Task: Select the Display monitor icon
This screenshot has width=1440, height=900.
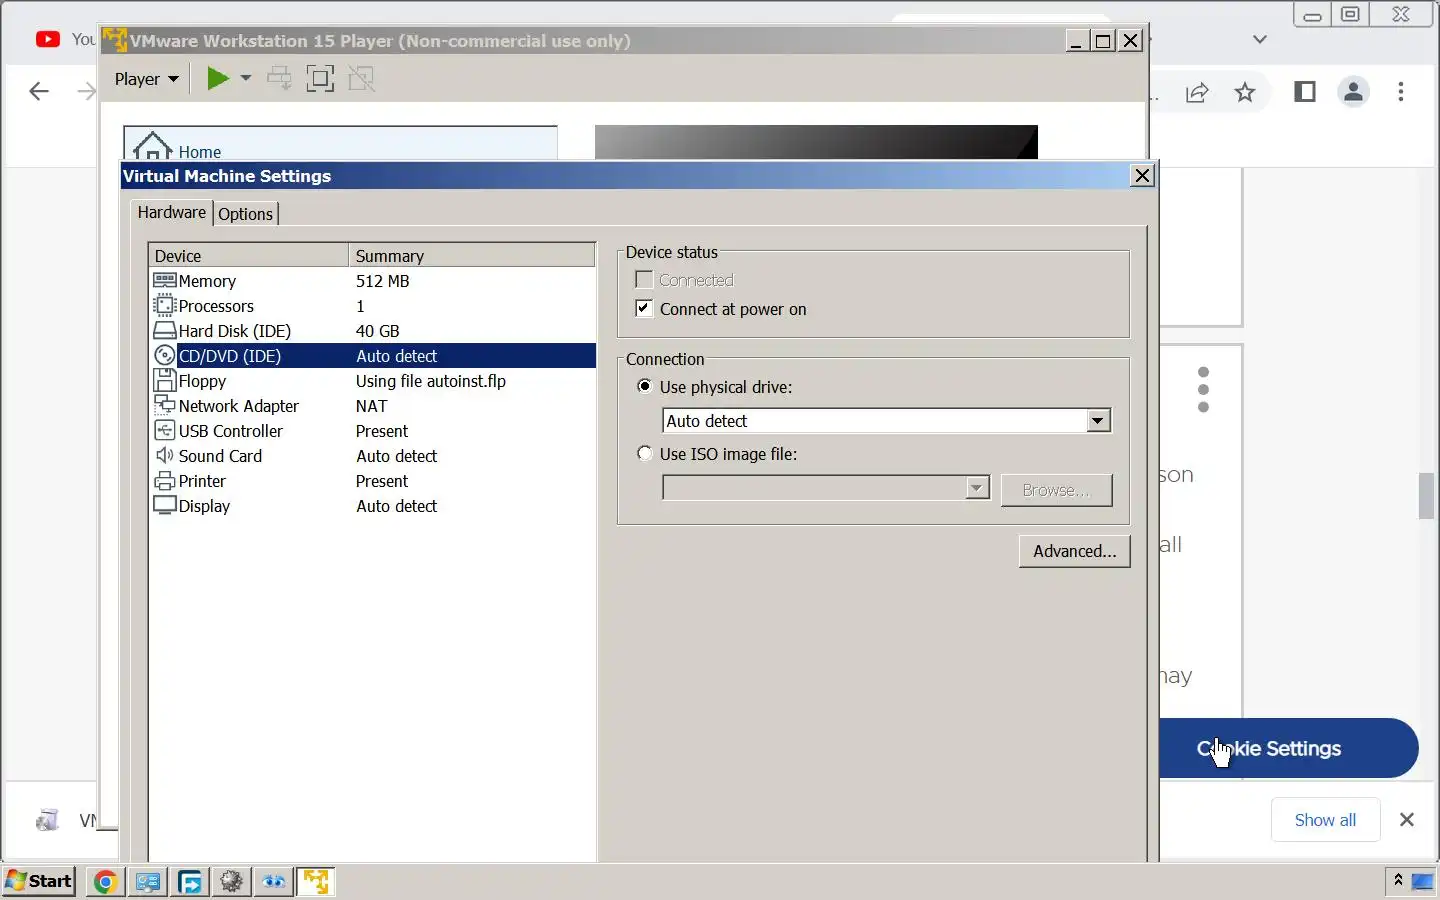Action: click(x=165, y=506)
